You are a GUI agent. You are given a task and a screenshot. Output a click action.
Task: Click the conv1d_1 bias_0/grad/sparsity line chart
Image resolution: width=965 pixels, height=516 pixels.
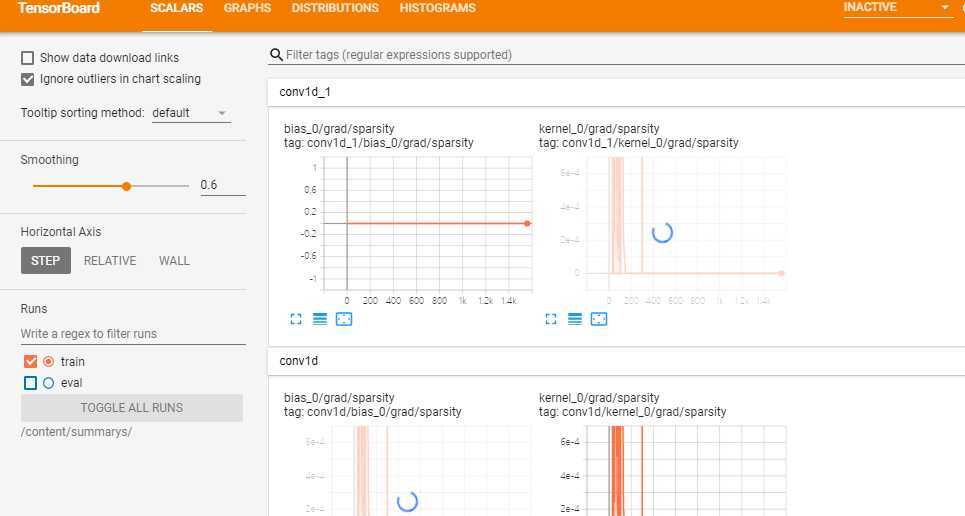[x=427, y=224]
